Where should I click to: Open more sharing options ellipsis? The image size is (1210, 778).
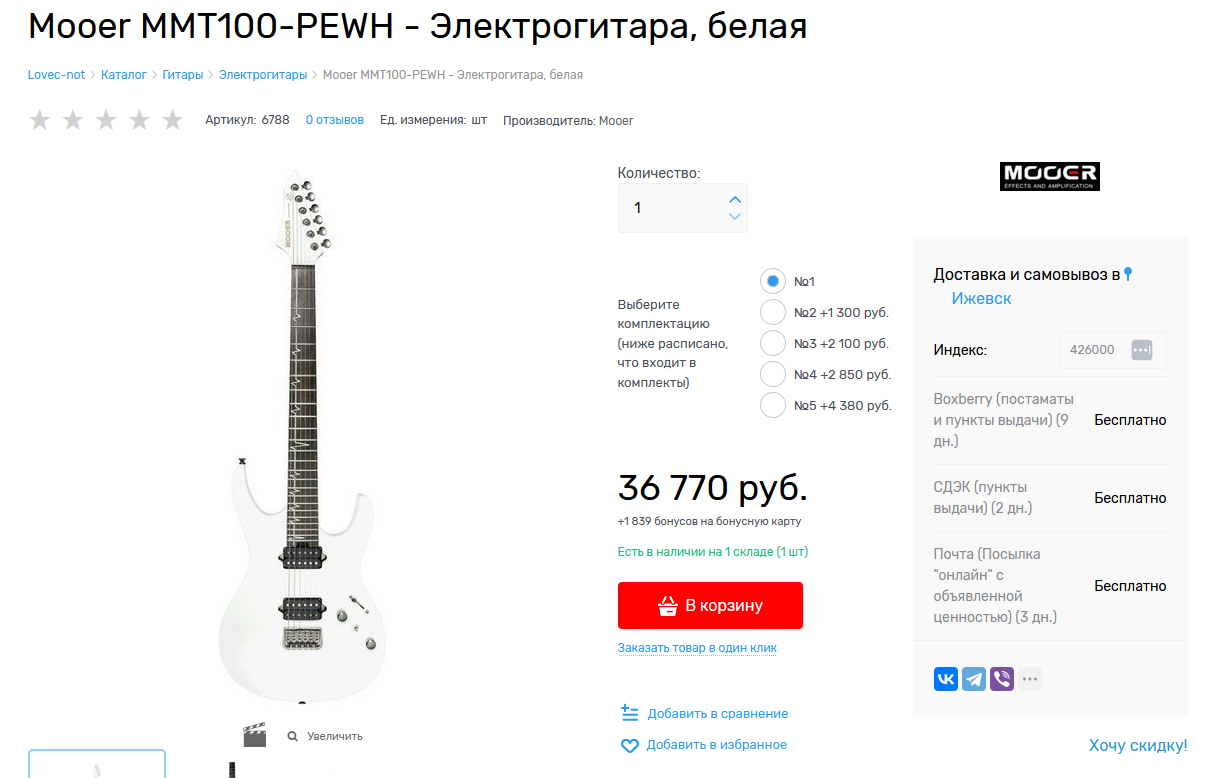click(x=1030, y=679)
